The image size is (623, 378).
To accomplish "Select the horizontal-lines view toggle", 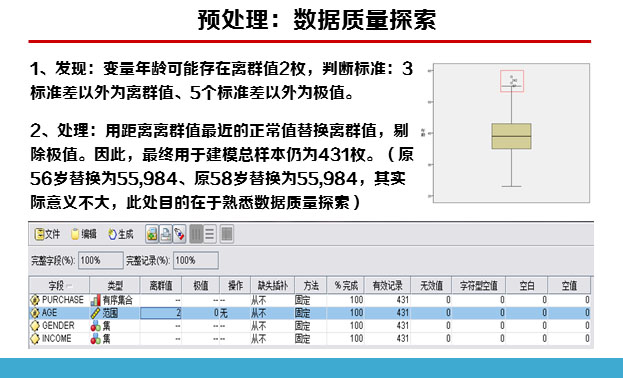I will click(x=210, y=234).
